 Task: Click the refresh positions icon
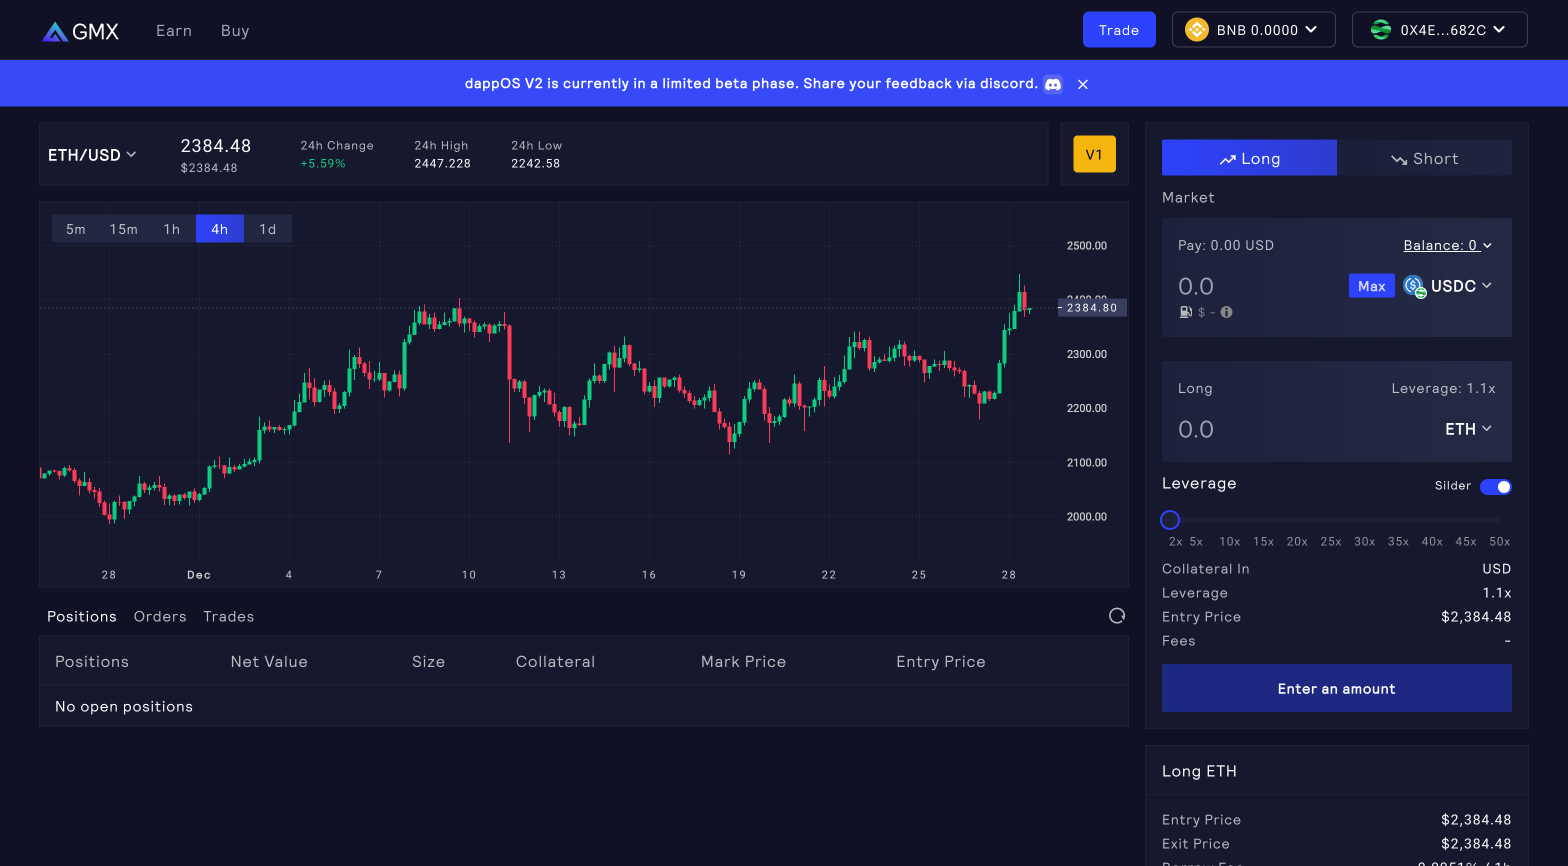pyautogui.click(x=1117, y=616)
